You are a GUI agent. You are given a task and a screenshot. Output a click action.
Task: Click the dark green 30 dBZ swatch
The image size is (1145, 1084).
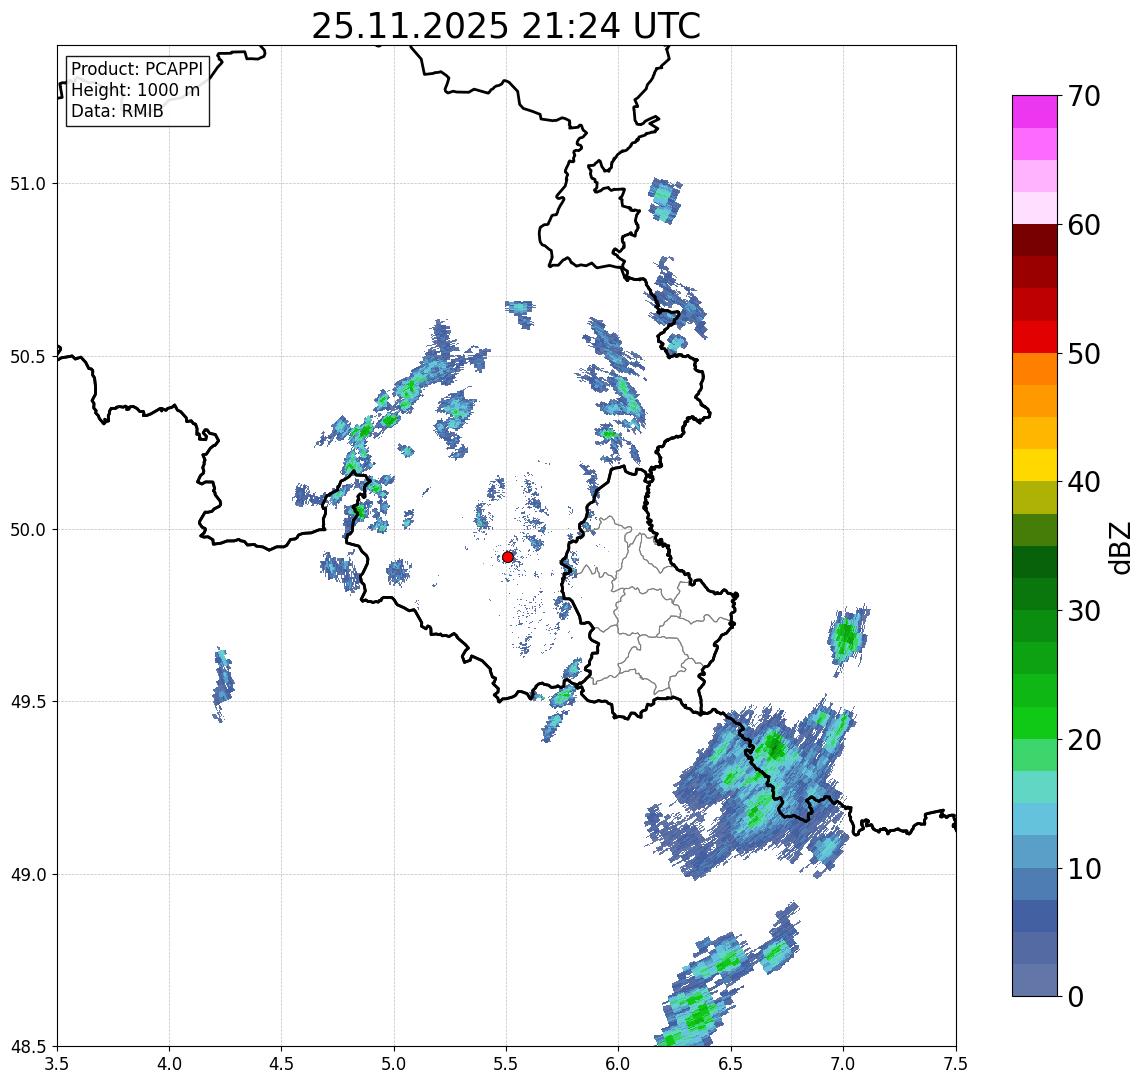[1035, 595]
